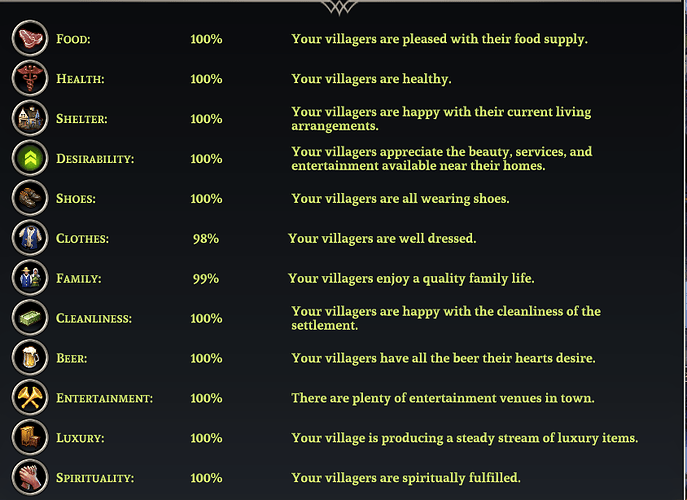
Task: Open the green Desirability chevron icon
Action: coord(28,158)
